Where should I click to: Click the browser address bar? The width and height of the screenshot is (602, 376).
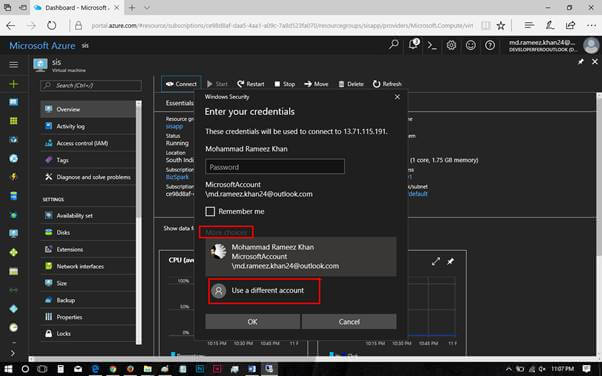282,25
